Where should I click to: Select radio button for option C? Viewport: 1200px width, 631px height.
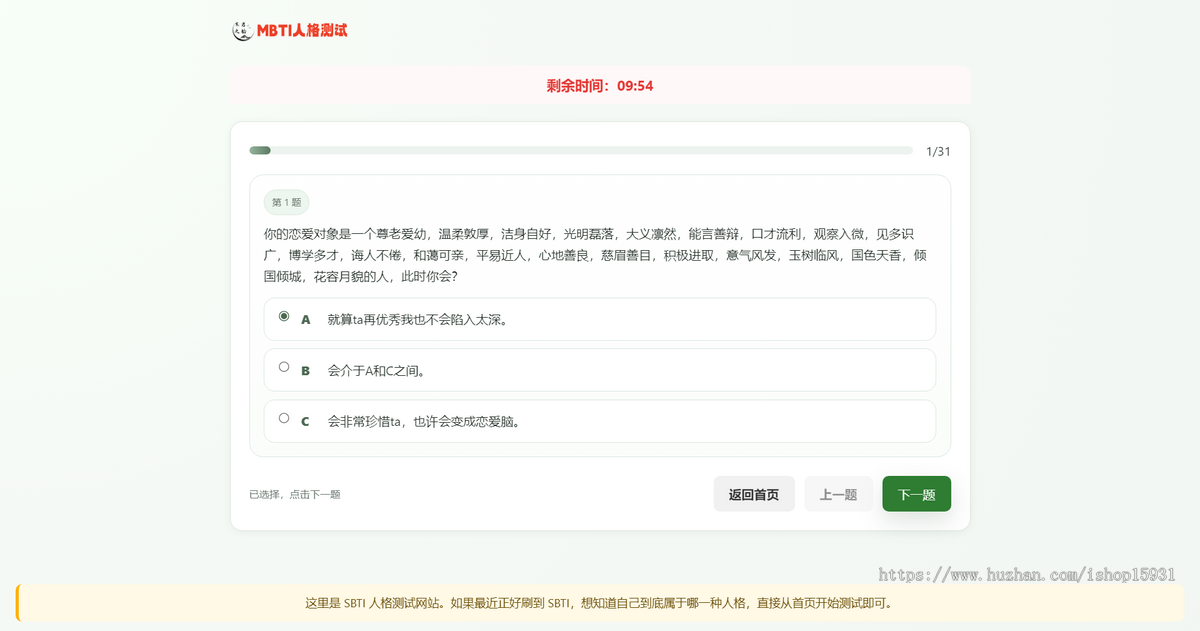(284, 418)
